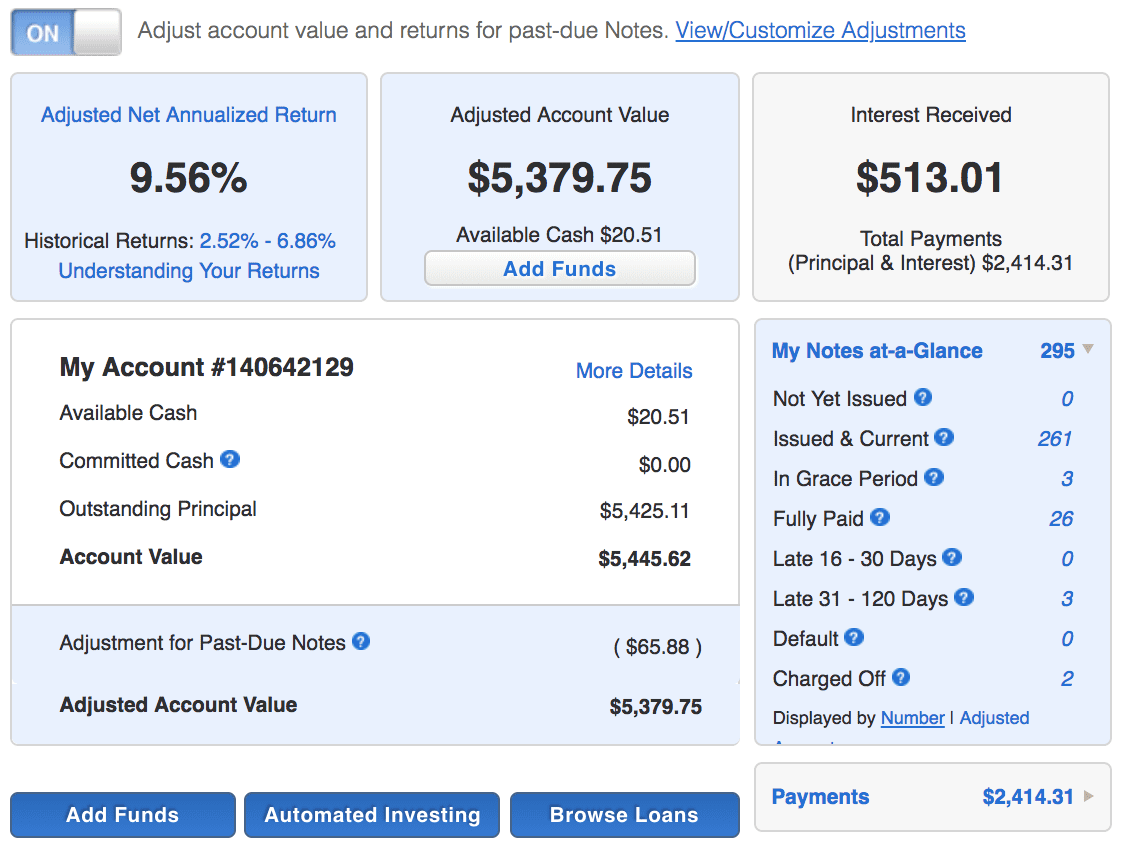Click help icon next to Issued & Current
Image resolution: width=1136 pixels, height=868 pixels.
pyautogui.click(x=943, y=437)
